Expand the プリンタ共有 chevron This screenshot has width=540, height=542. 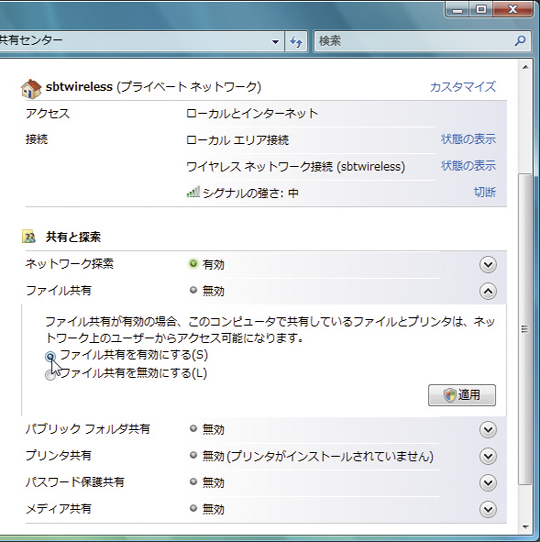(x=488, y=456)
